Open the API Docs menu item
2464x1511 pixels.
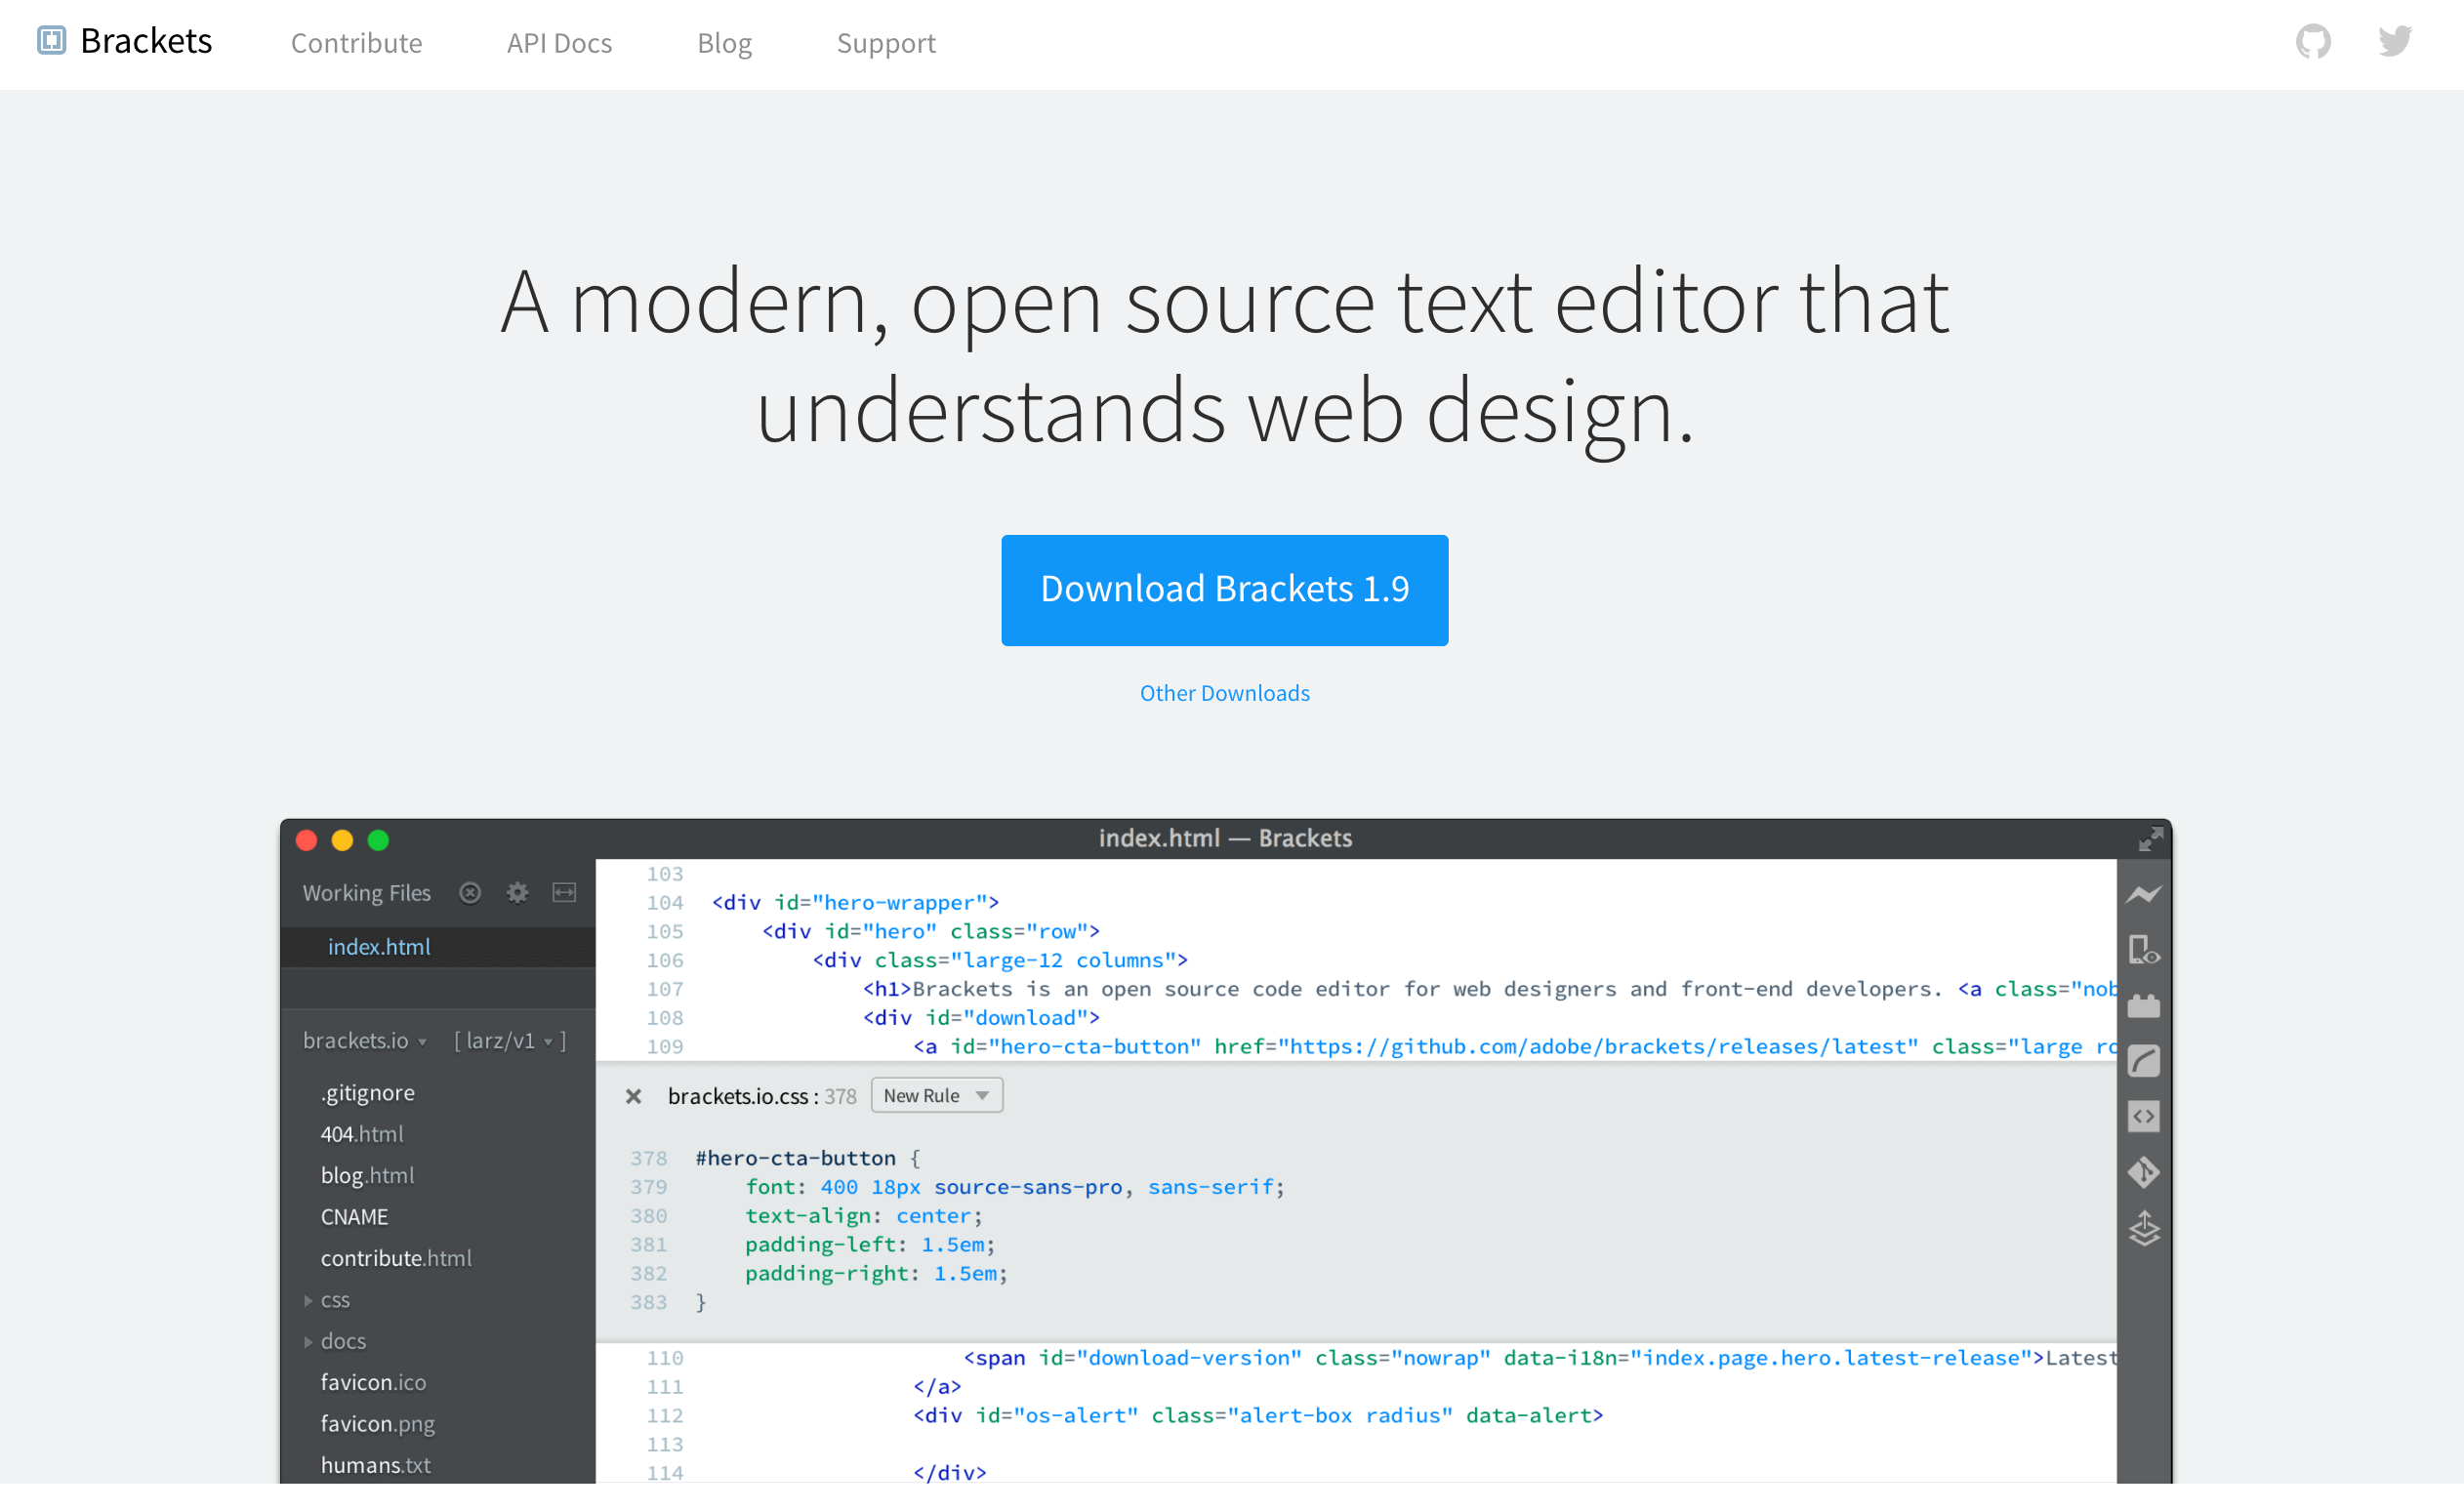559,43
